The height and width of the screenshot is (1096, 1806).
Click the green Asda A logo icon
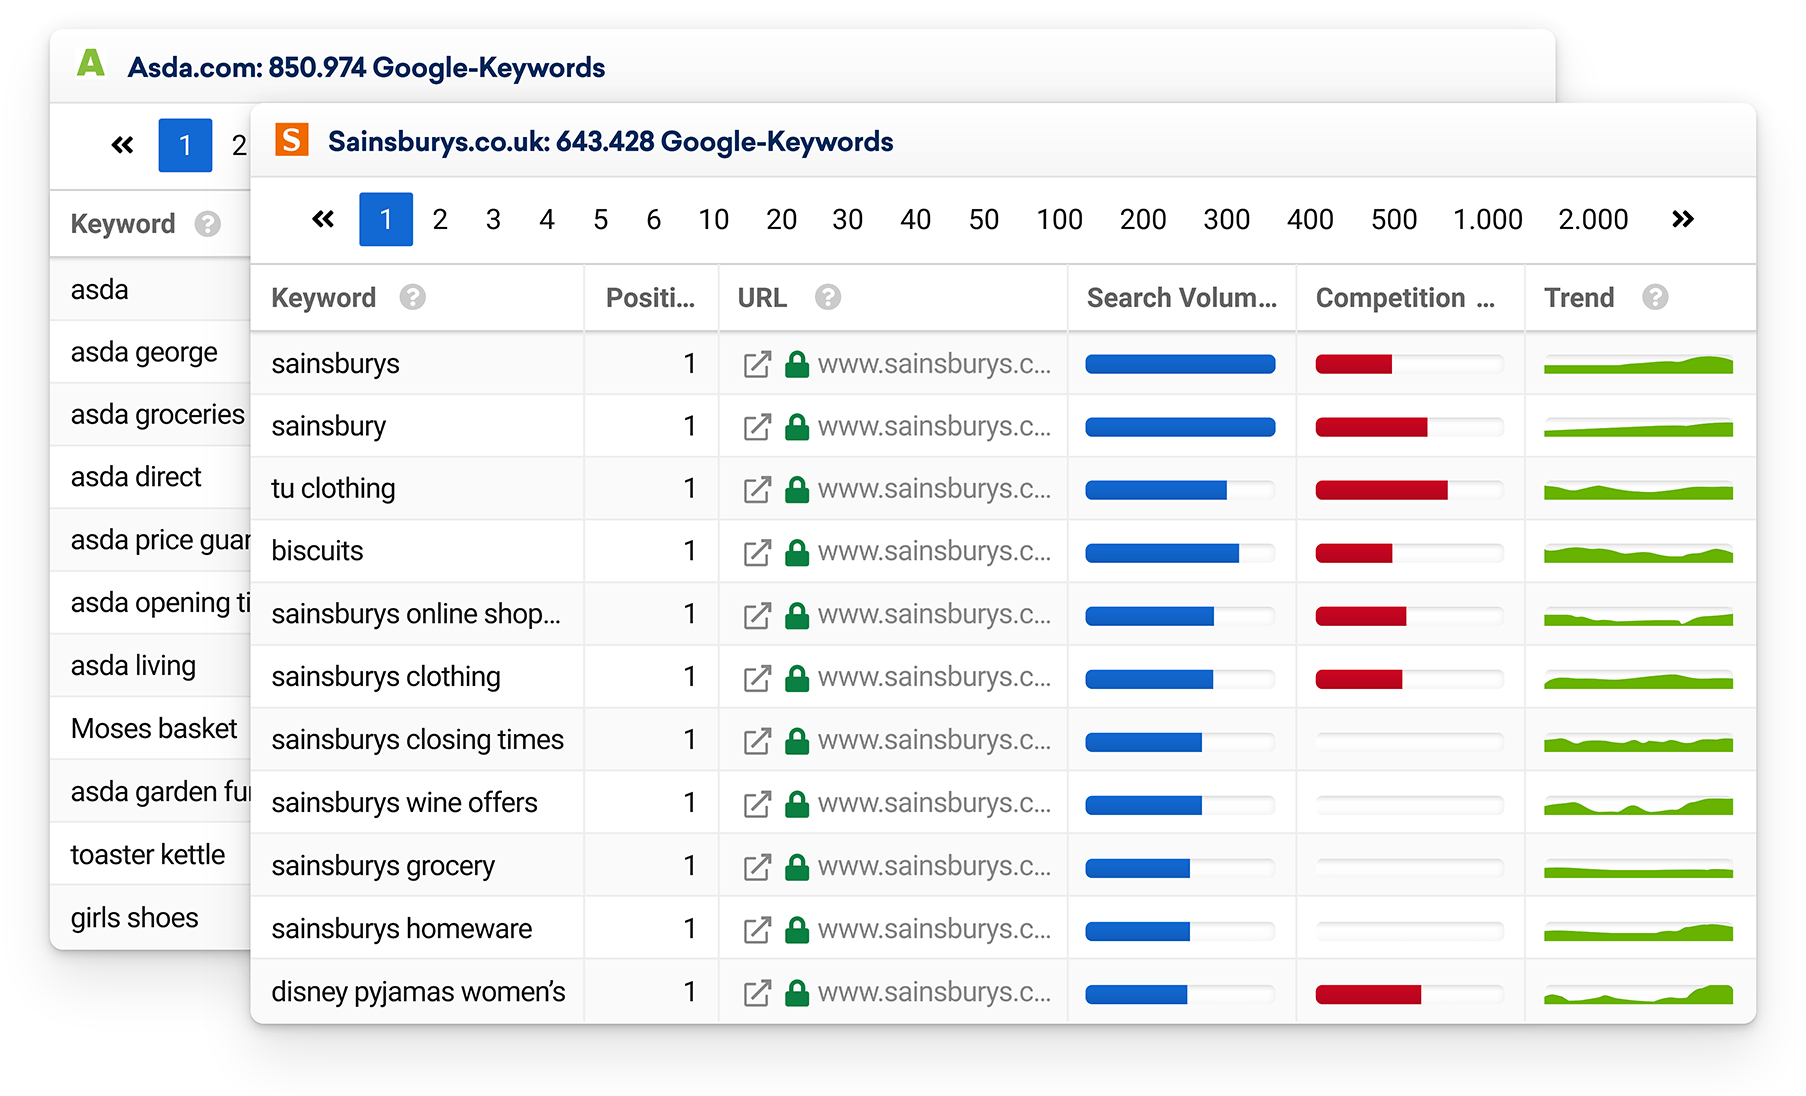tap(91, 63)
